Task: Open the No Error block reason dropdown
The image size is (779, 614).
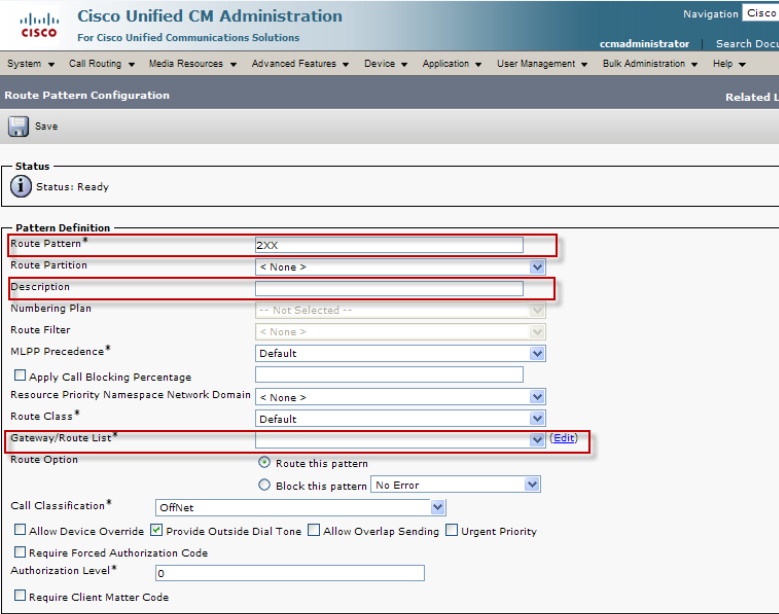Action: click(x=456, y=484)
